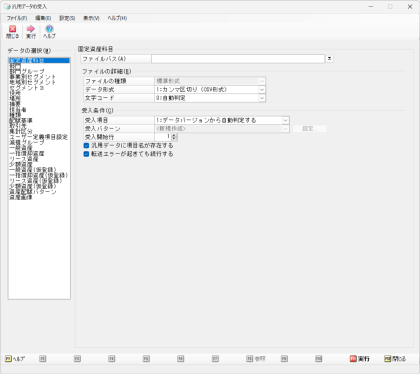Click the F1 ヘルプ function key button
The height and width of the screenshot is (374, 420).
click(15, 359)
